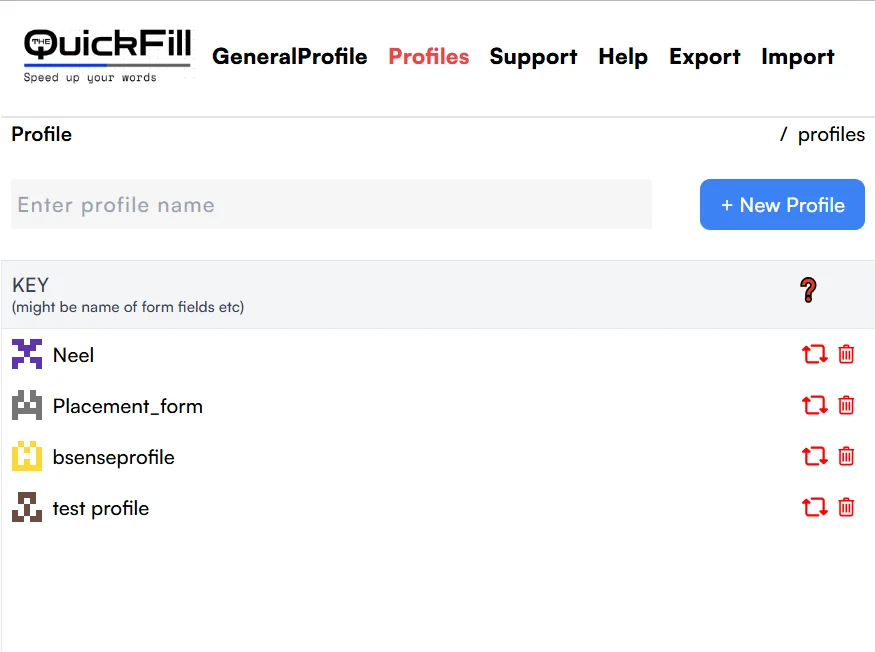
Task: Click the QuickFill logo
Action: click(107, 56)
